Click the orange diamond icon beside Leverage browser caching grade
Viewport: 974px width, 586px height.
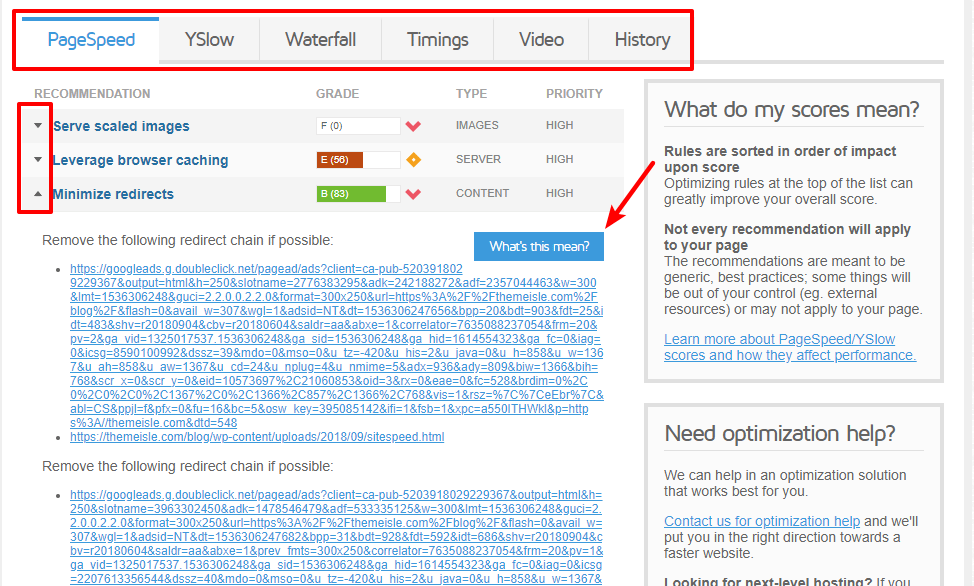413,160
